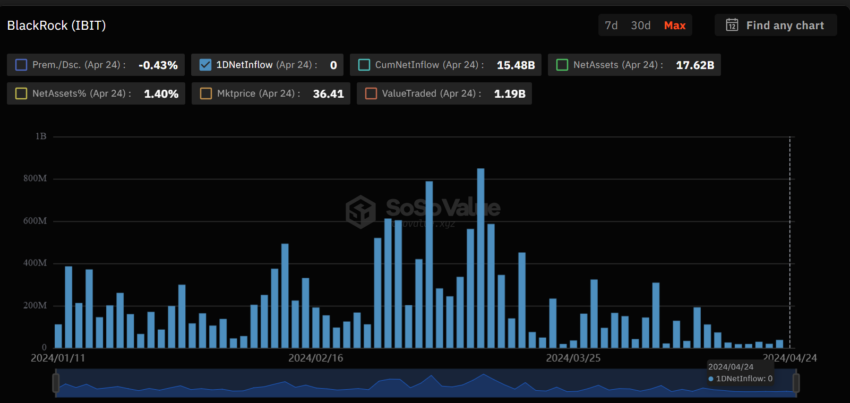Click the right handle of the range slider
Screen dimensions: 850x403
point(796,383)
